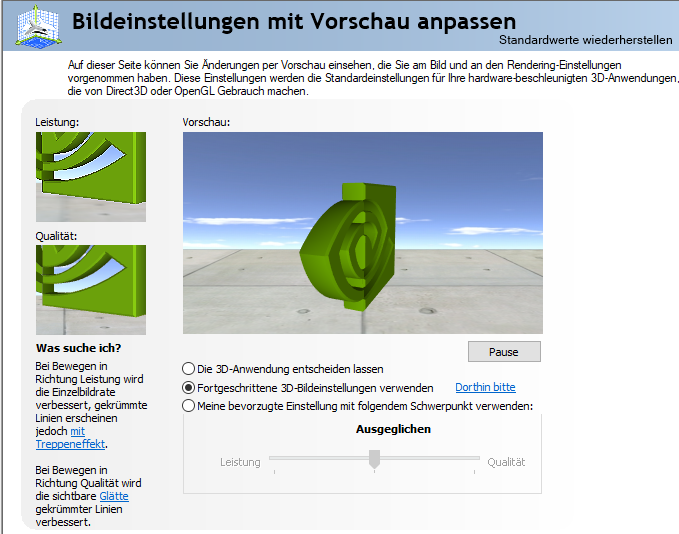The image size is (679, 534).
Task: Click the 'Ausgeglichen' slider label
Action: click(393, 429)
